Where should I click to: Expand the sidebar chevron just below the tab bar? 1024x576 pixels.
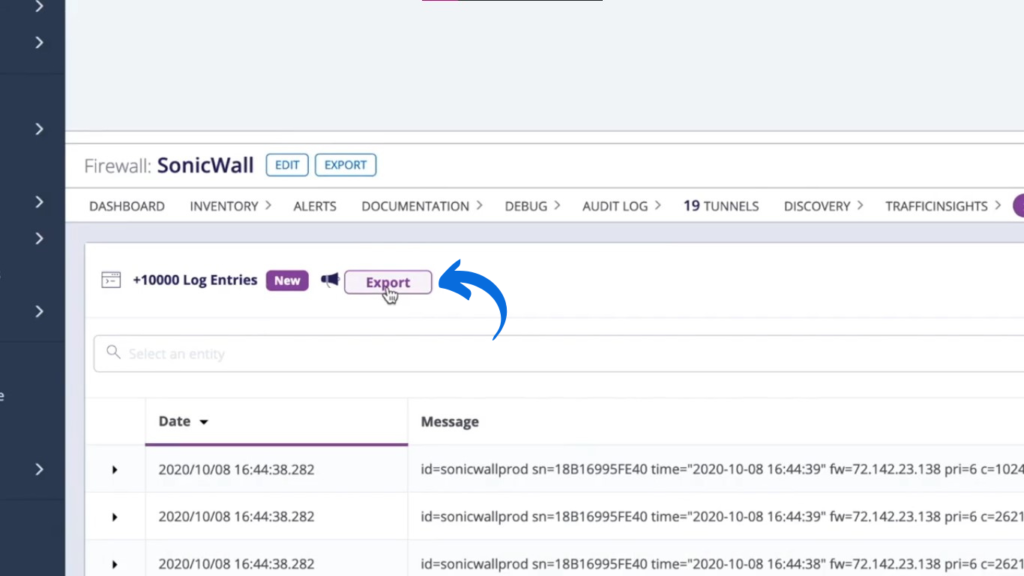click(39, 238)
